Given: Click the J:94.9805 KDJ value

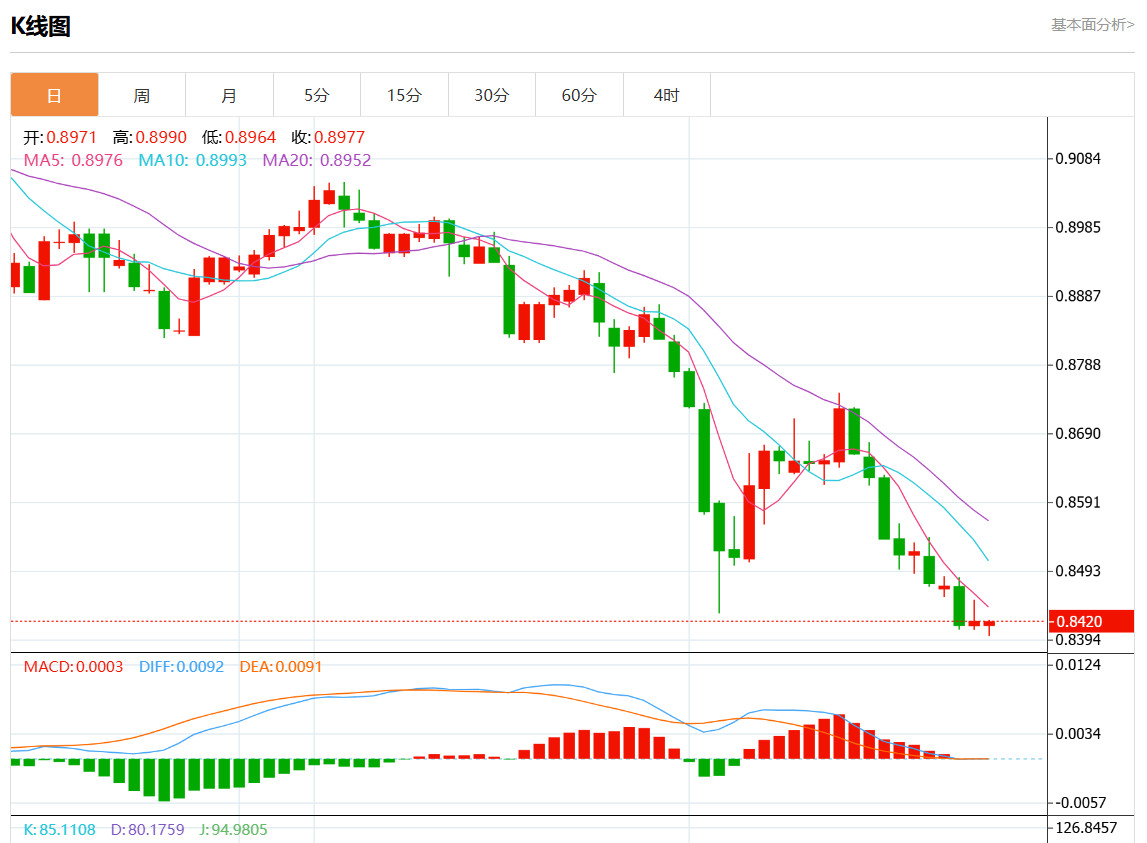Looking at the screenshot, I should (x=233, y=830).
